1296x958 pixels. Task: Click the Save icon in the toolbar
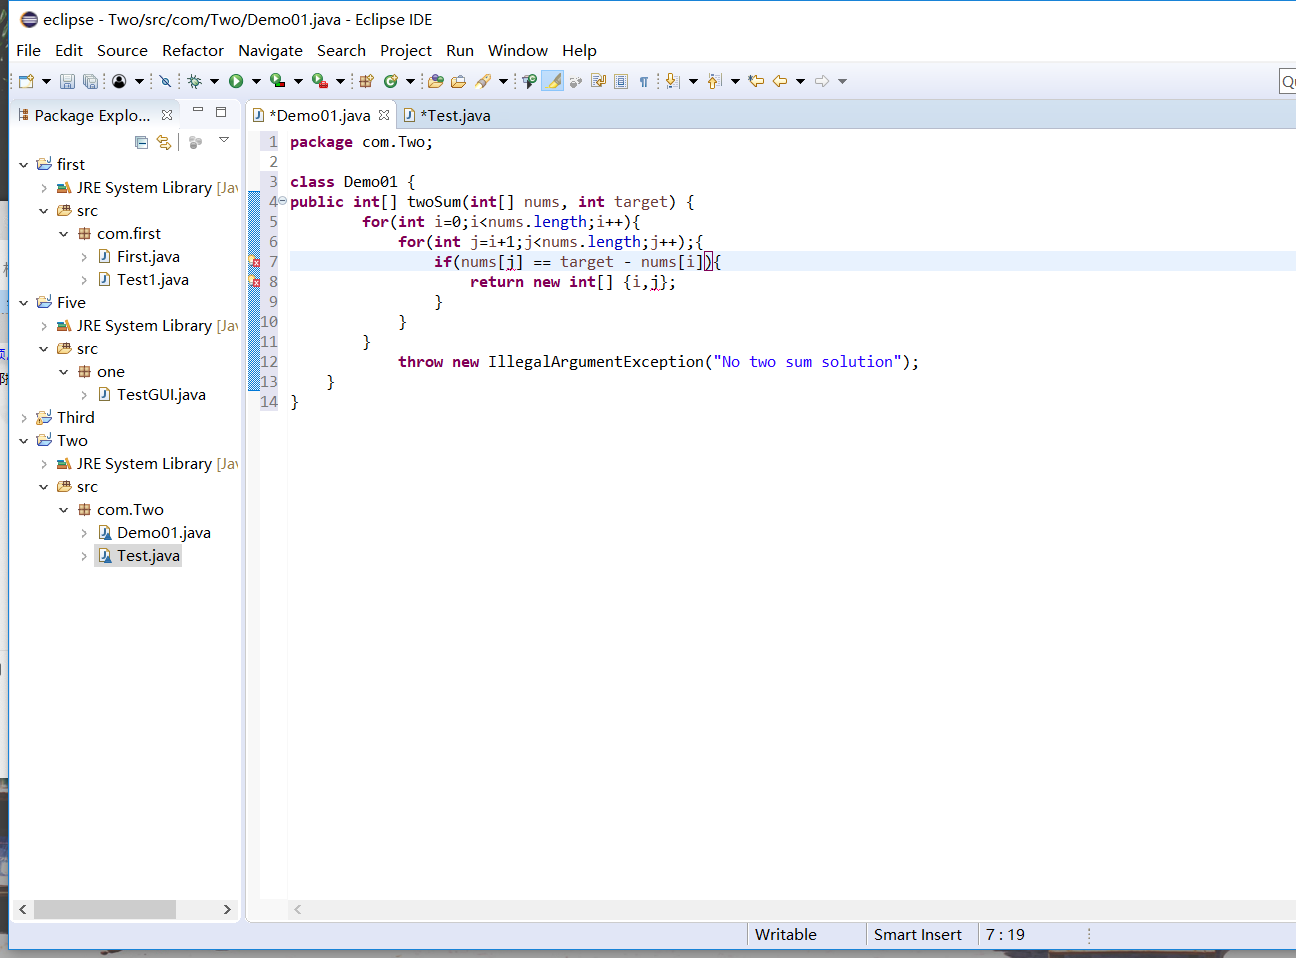pos(67,81)
